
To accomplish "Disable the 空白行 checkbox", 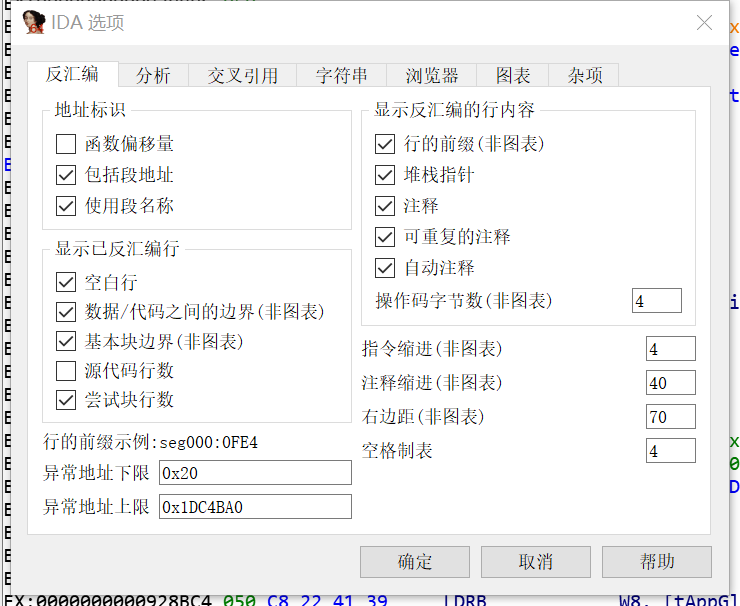I will [66, 282].
